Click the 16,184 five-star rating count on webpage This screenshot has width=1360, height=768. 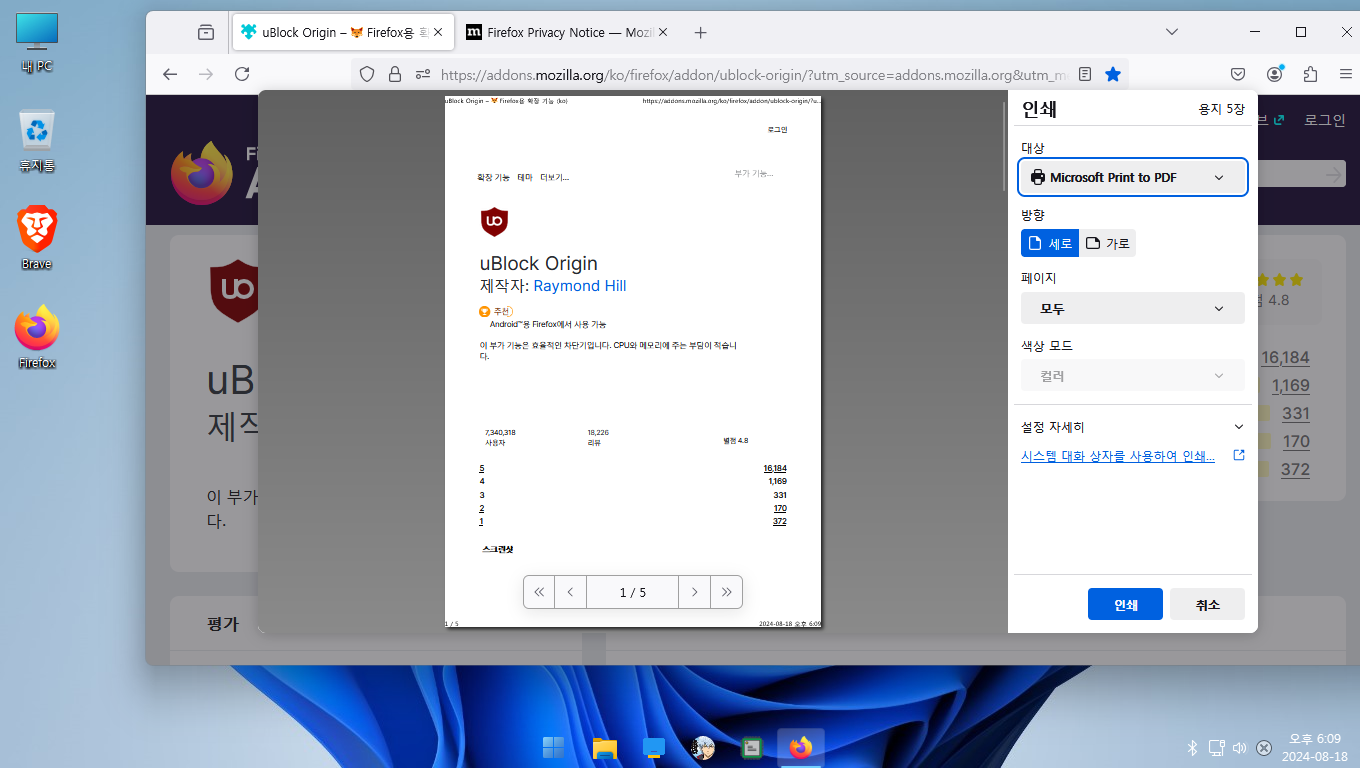(1285, 357)
